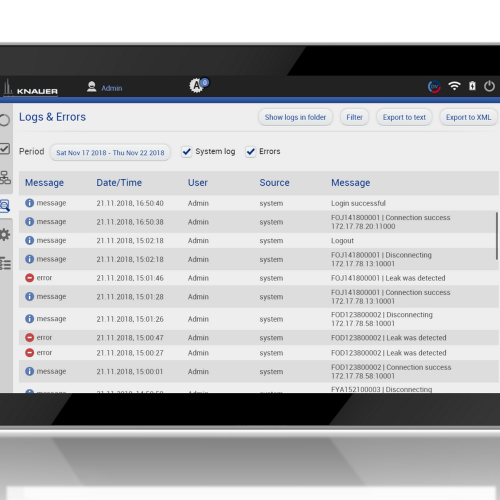This screenshot has height=500, width=500.
Task: Click the Show logs in folder button
Action: point(295,117)
